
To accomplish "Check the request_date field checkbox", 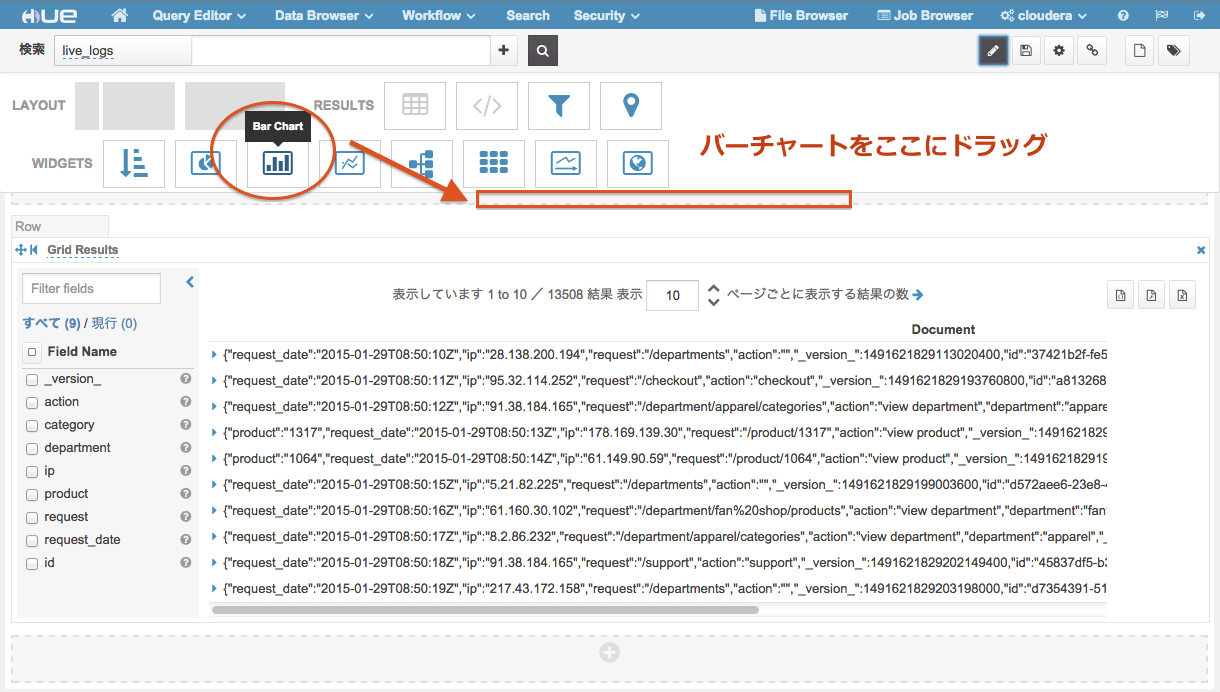I will coord(32,541).
